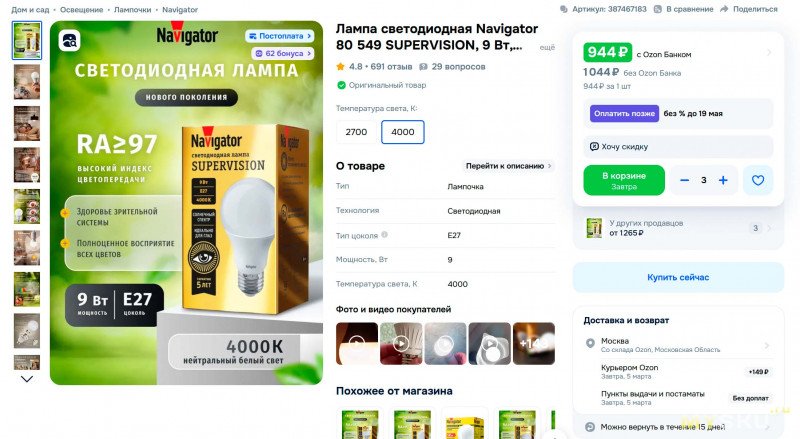Expand the title with ещё

pos(547,47)
